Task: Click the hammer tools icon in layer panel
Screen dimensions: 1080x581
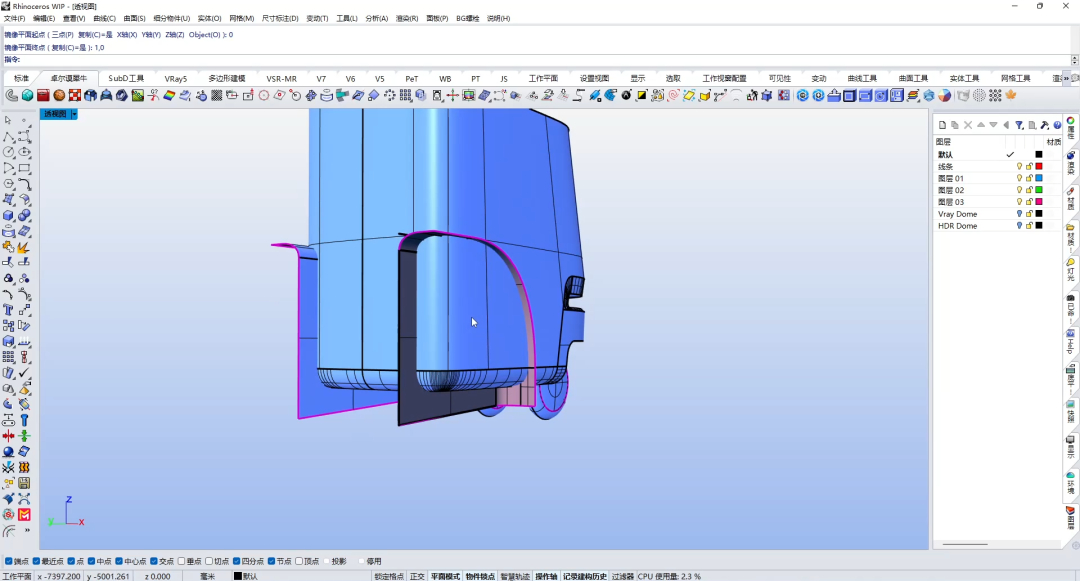Action: [1044, 125]
